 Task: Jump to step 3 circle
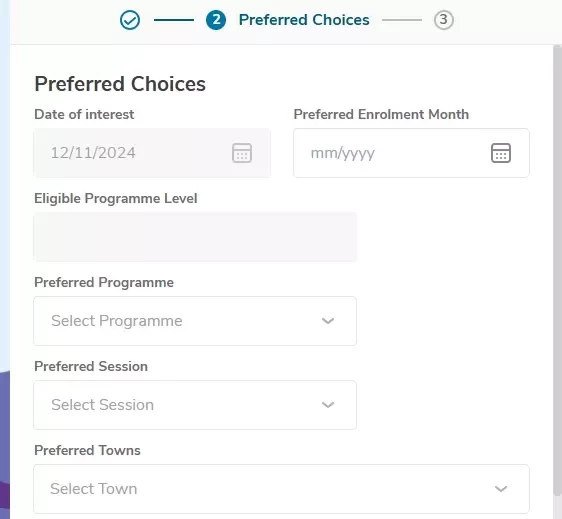tap(444, 20)
